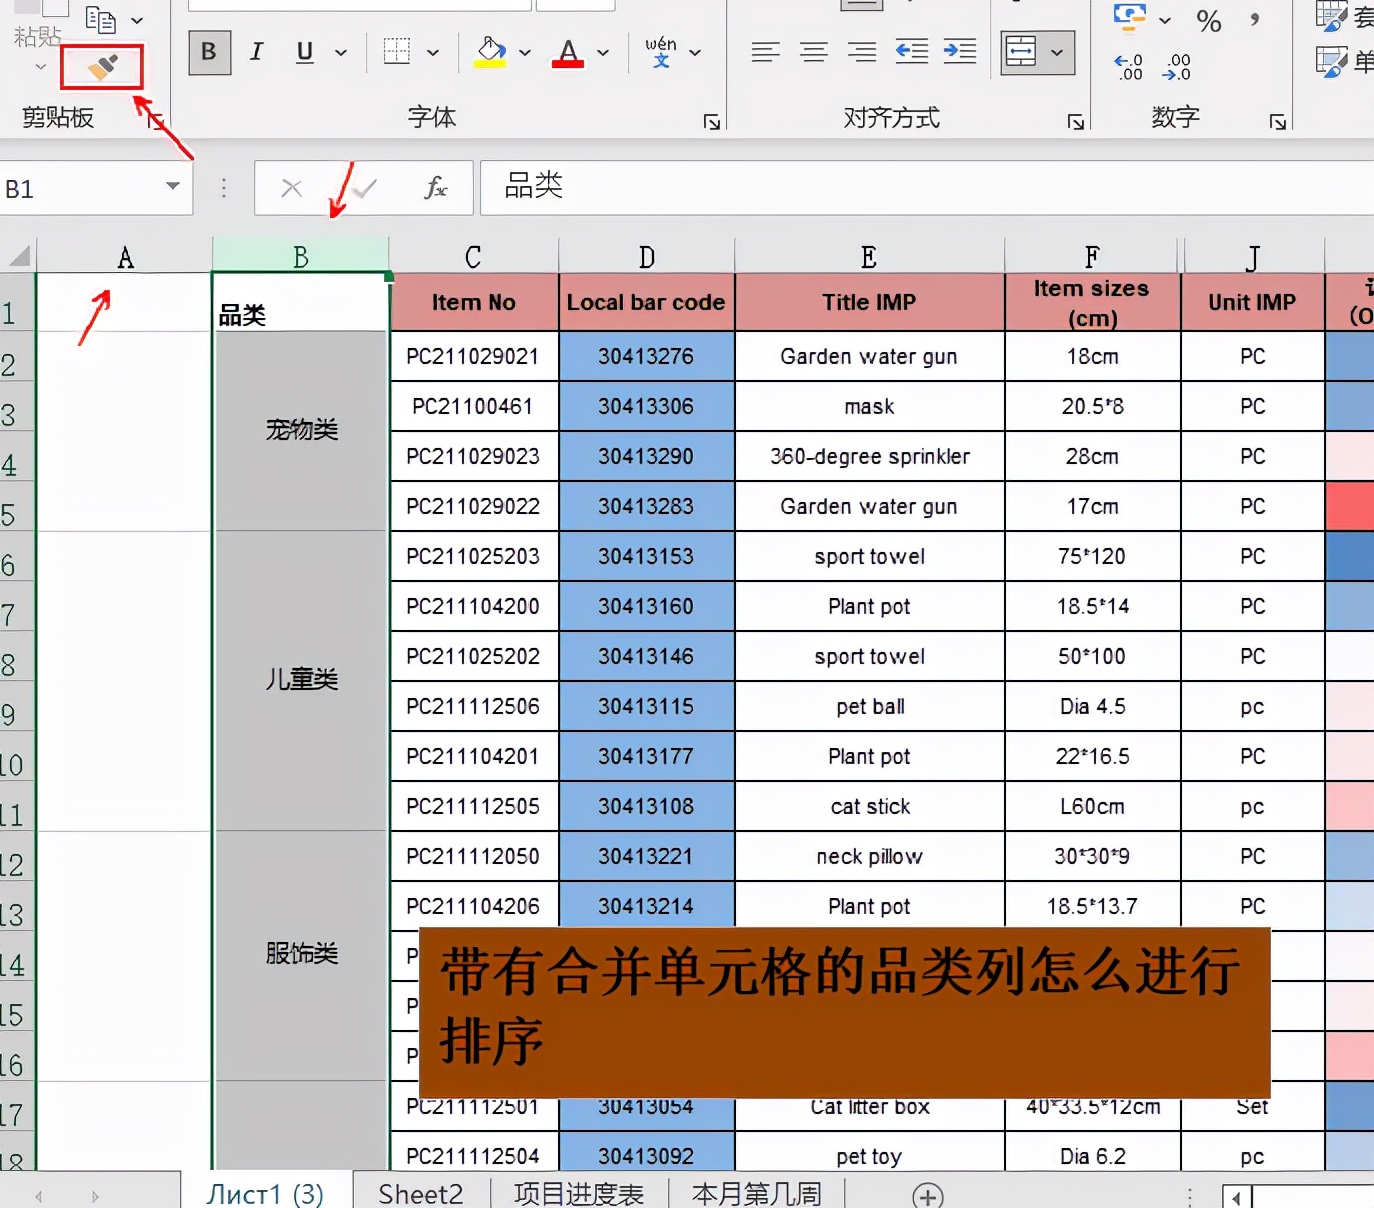Open the 对齐方式 dialog launcher
The height and width of the screenshot is (1208, 1374).
(1075, 121)
